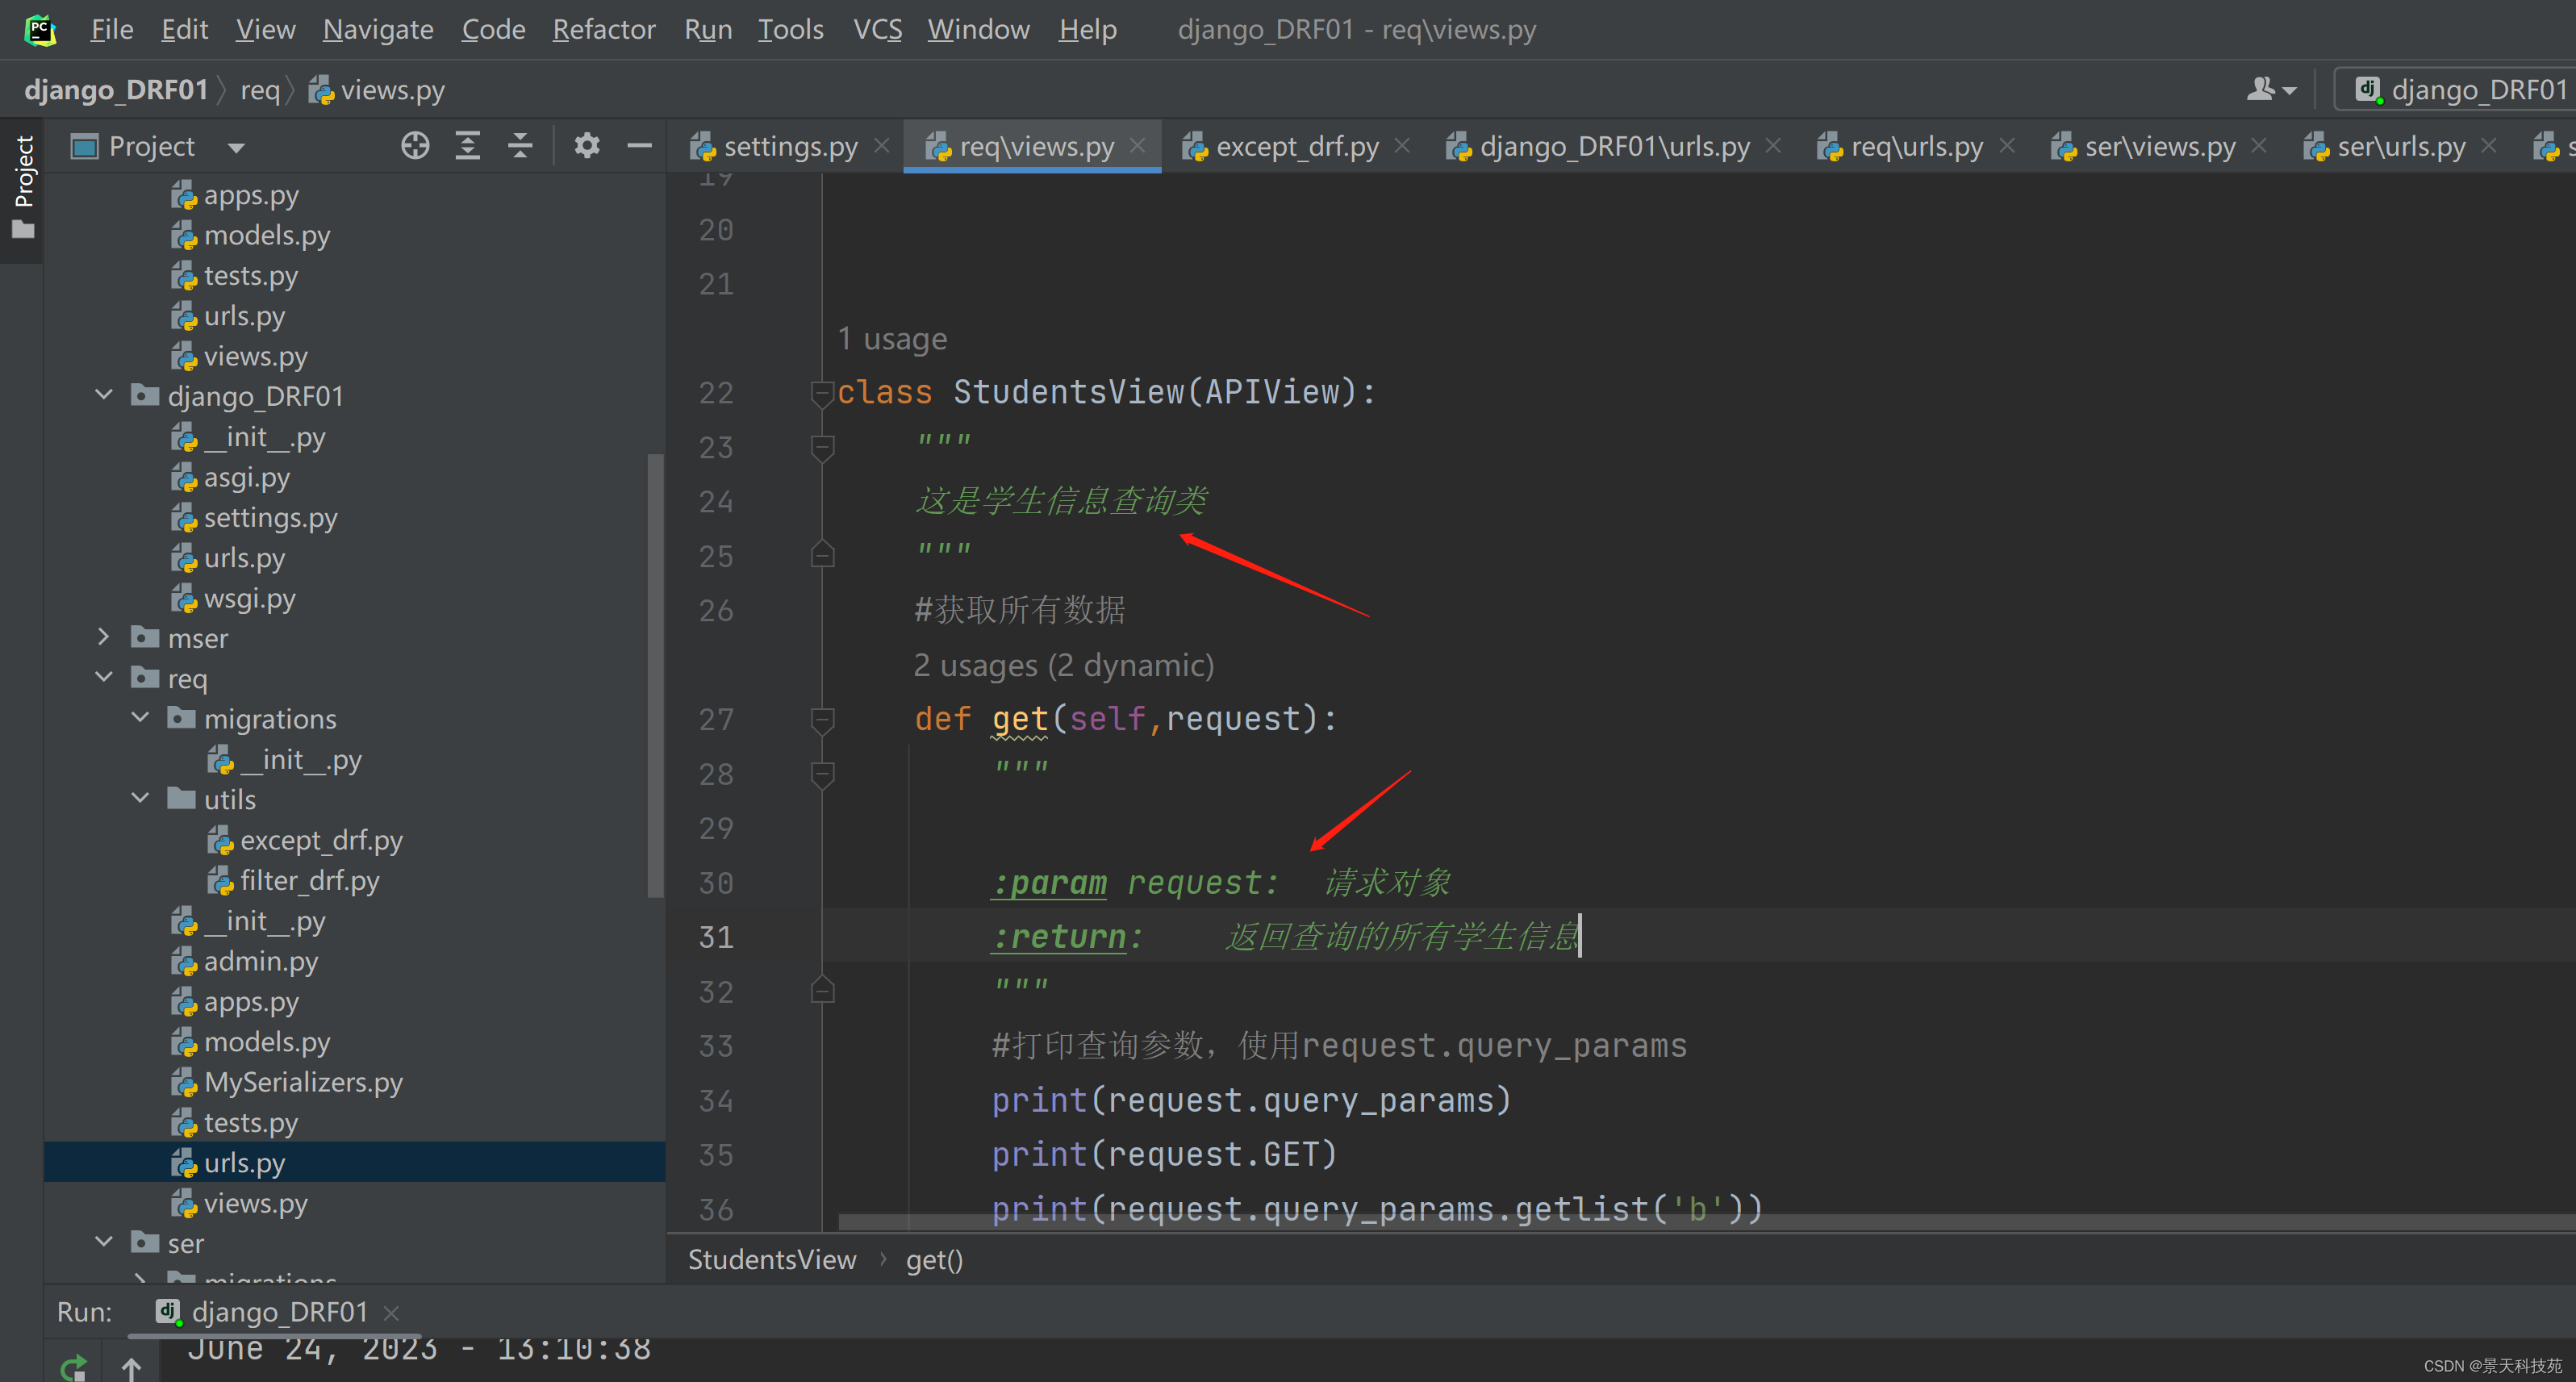This screenshot has width=2576, height=1382.
Task: Close the django_DRF01\urls.py tab
Action: point(1773,146)
